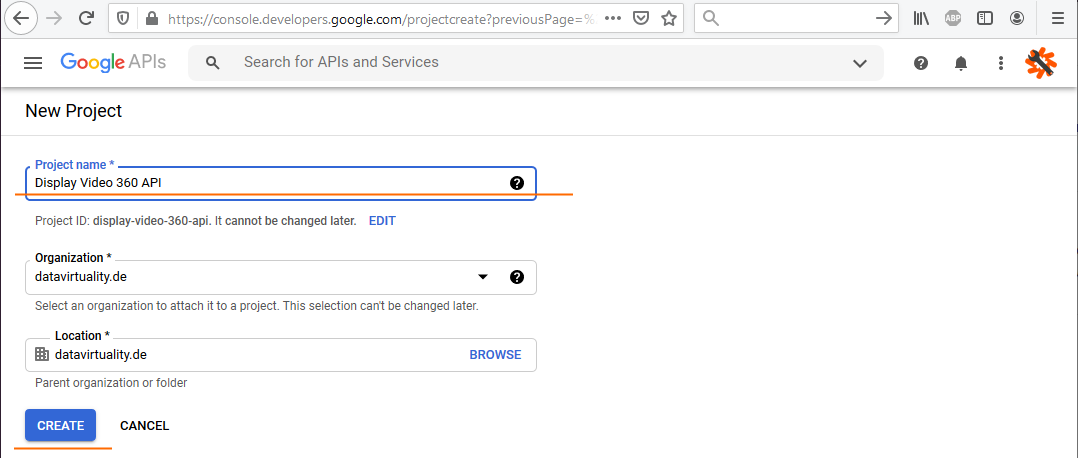Expand the Organization dropdown
The height and width of the screenshot is (458, 1078).
tap(483, 277)
